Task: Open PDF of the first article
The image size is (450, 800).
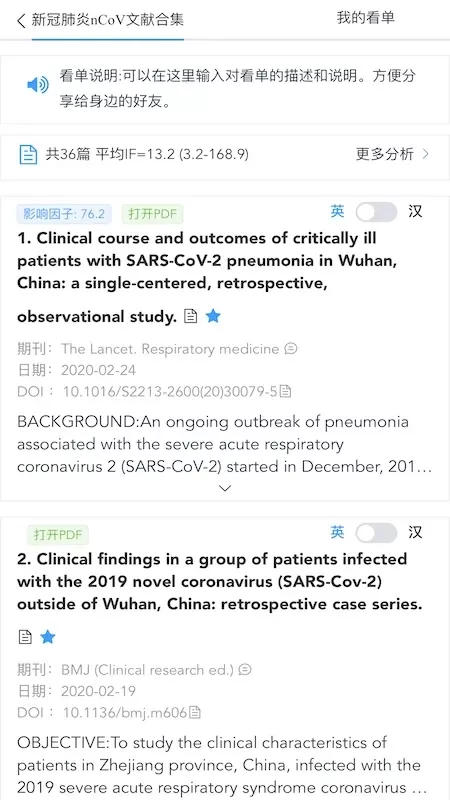Action: 153,214
